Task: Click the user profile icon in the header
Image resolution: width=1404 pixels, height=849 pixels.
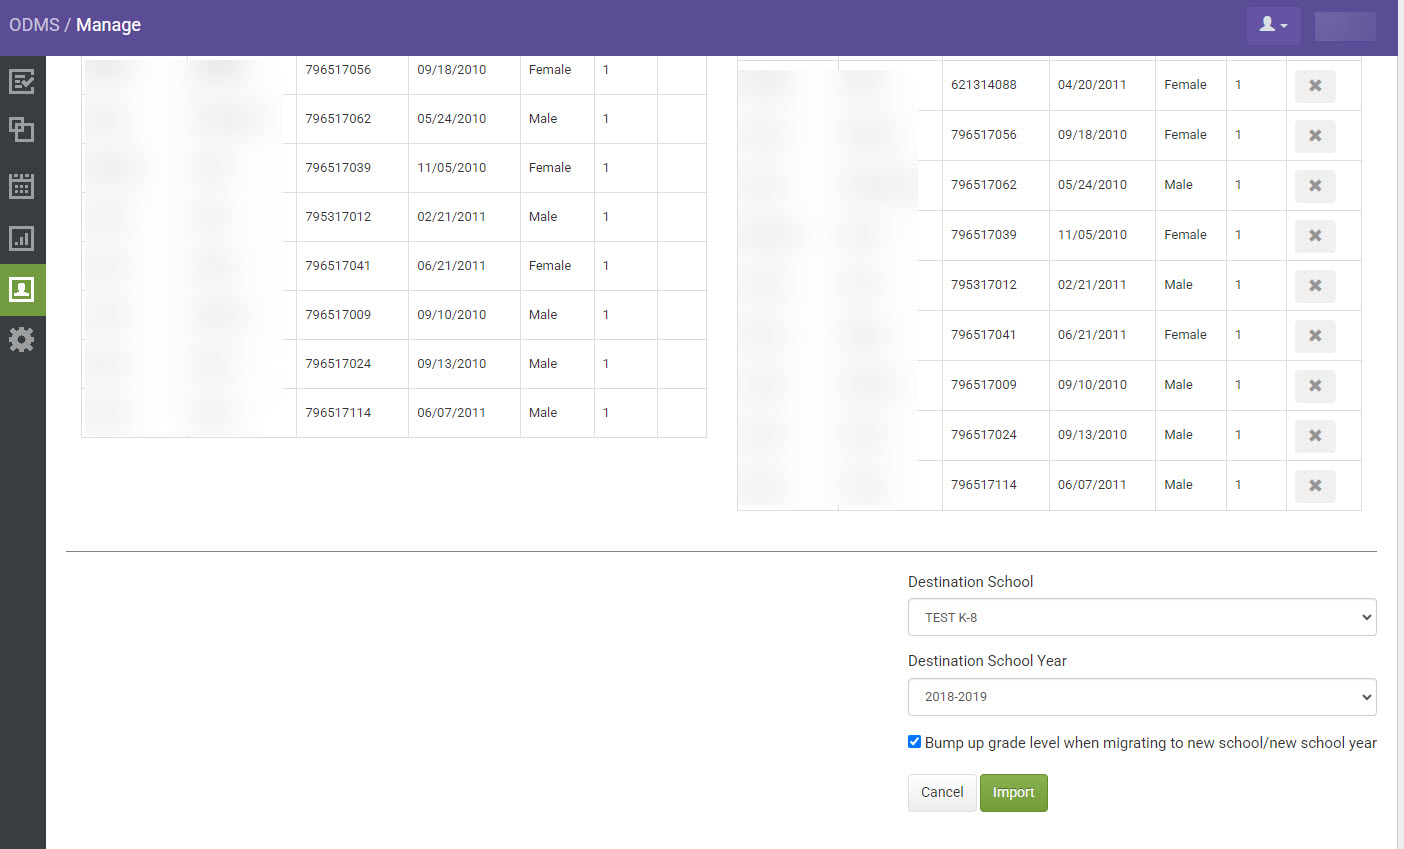Action: tap(1268, 25)
